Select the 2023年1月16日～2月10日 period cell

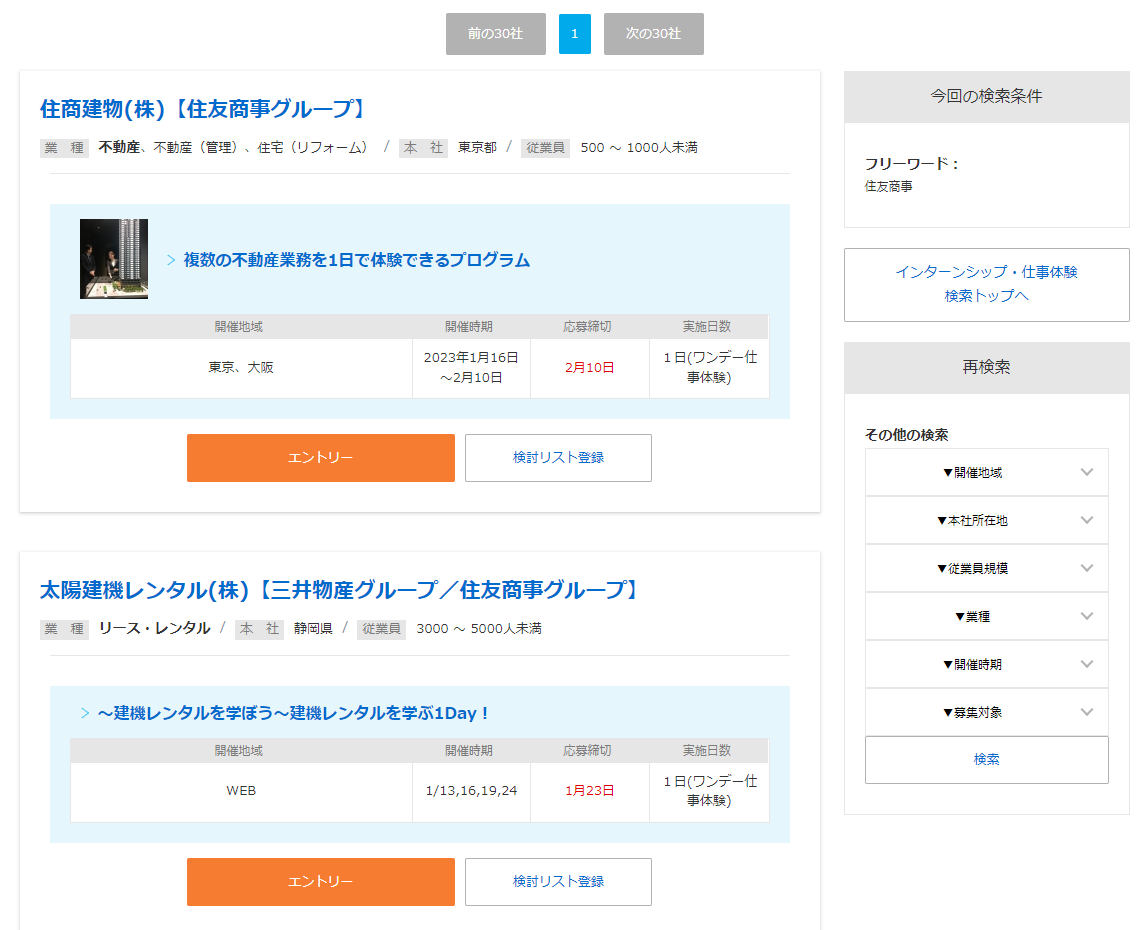tap(471, 368)
